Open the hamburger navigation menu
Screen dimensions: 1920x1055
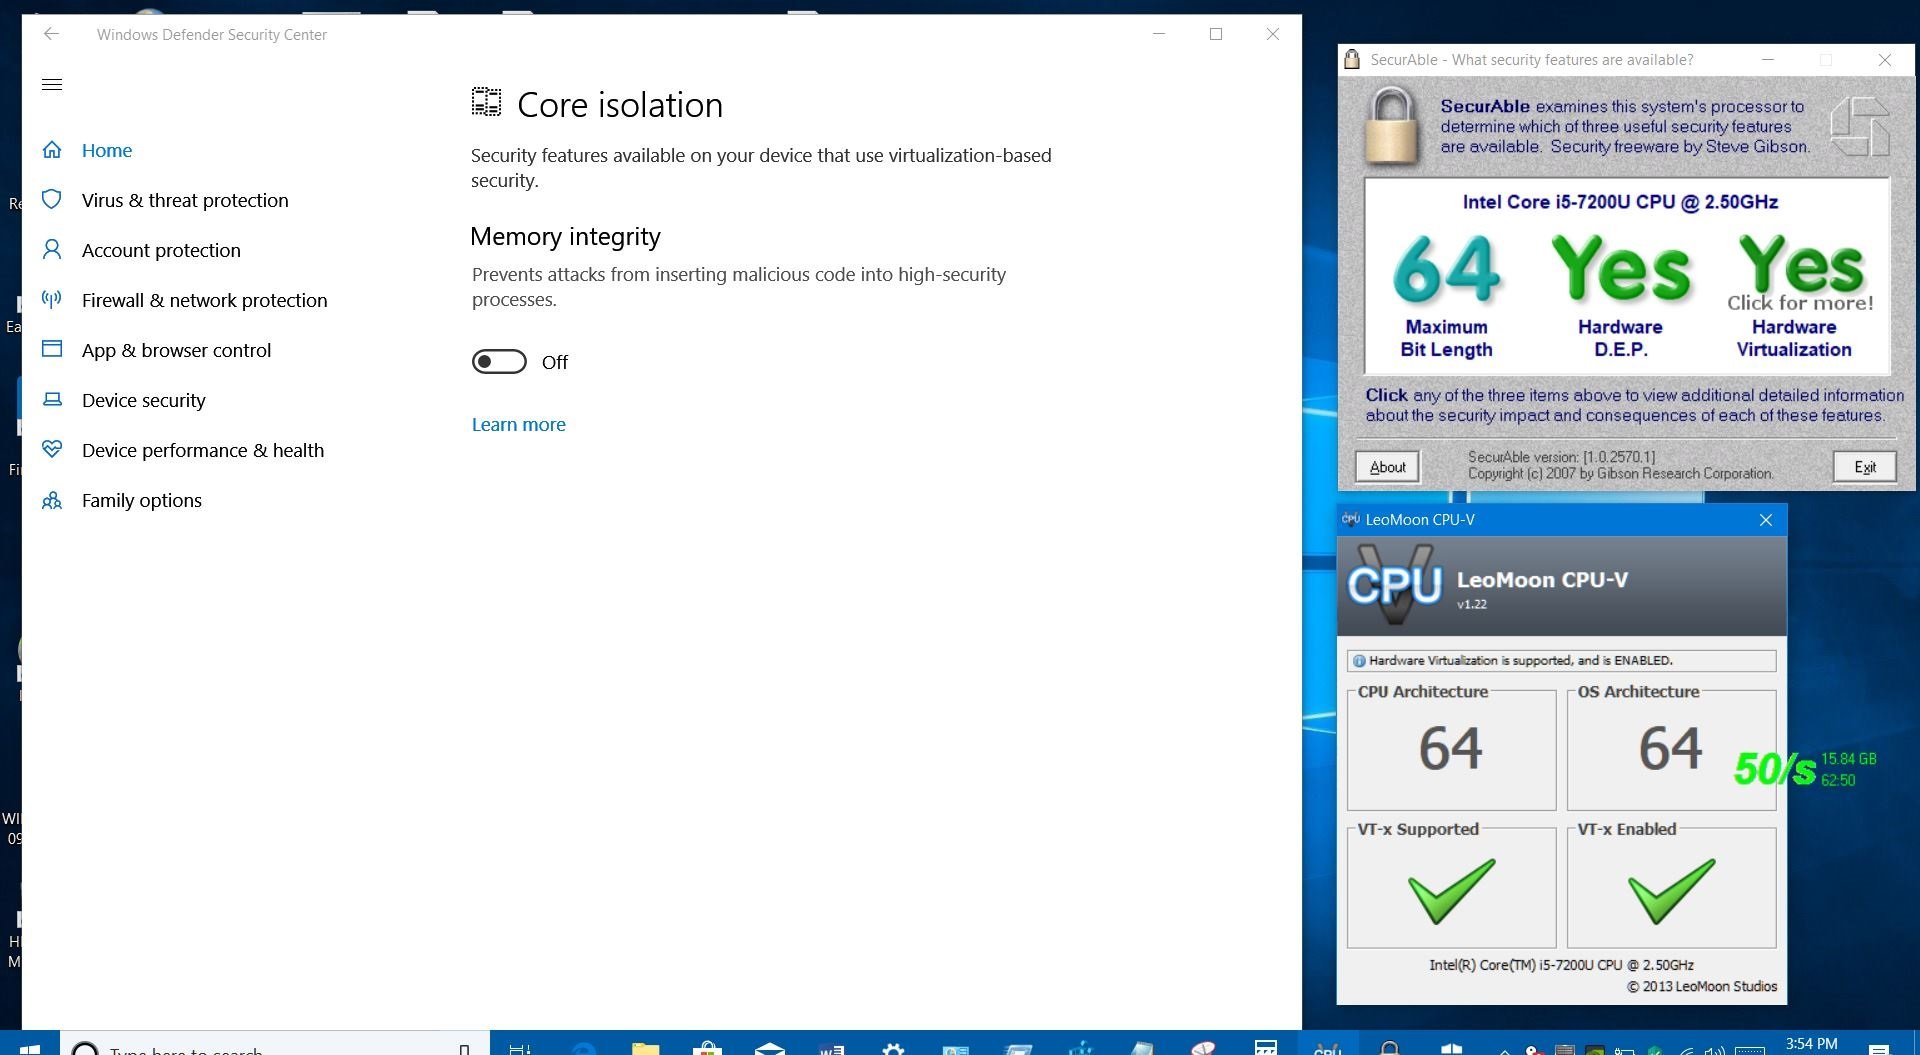tap(52, 85)
